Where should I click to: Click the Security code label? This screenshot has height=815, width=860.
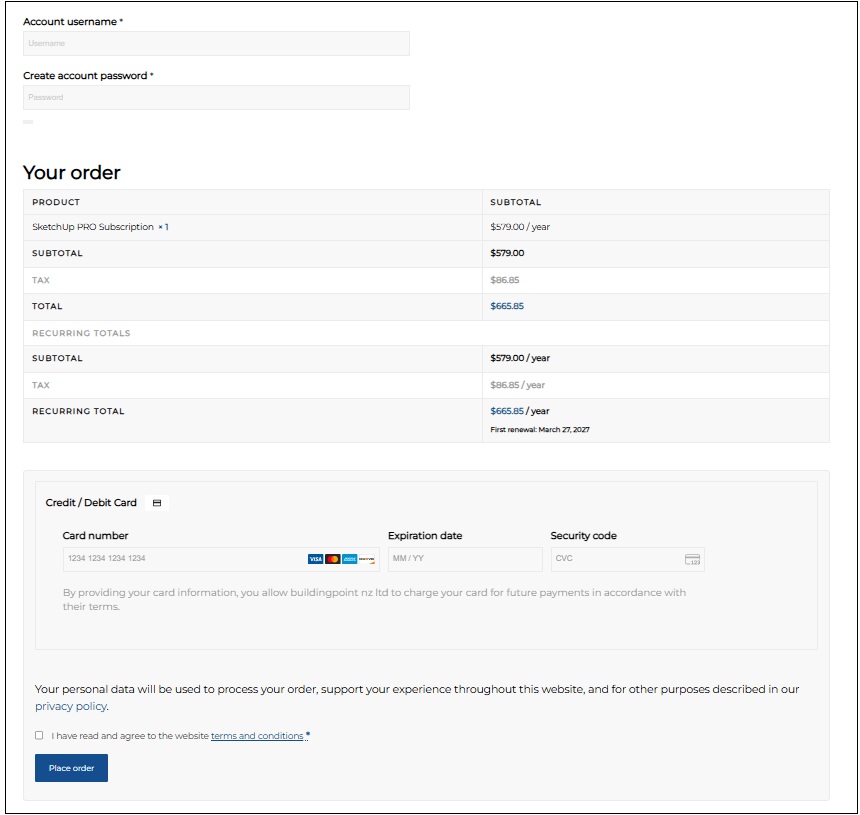584,535
